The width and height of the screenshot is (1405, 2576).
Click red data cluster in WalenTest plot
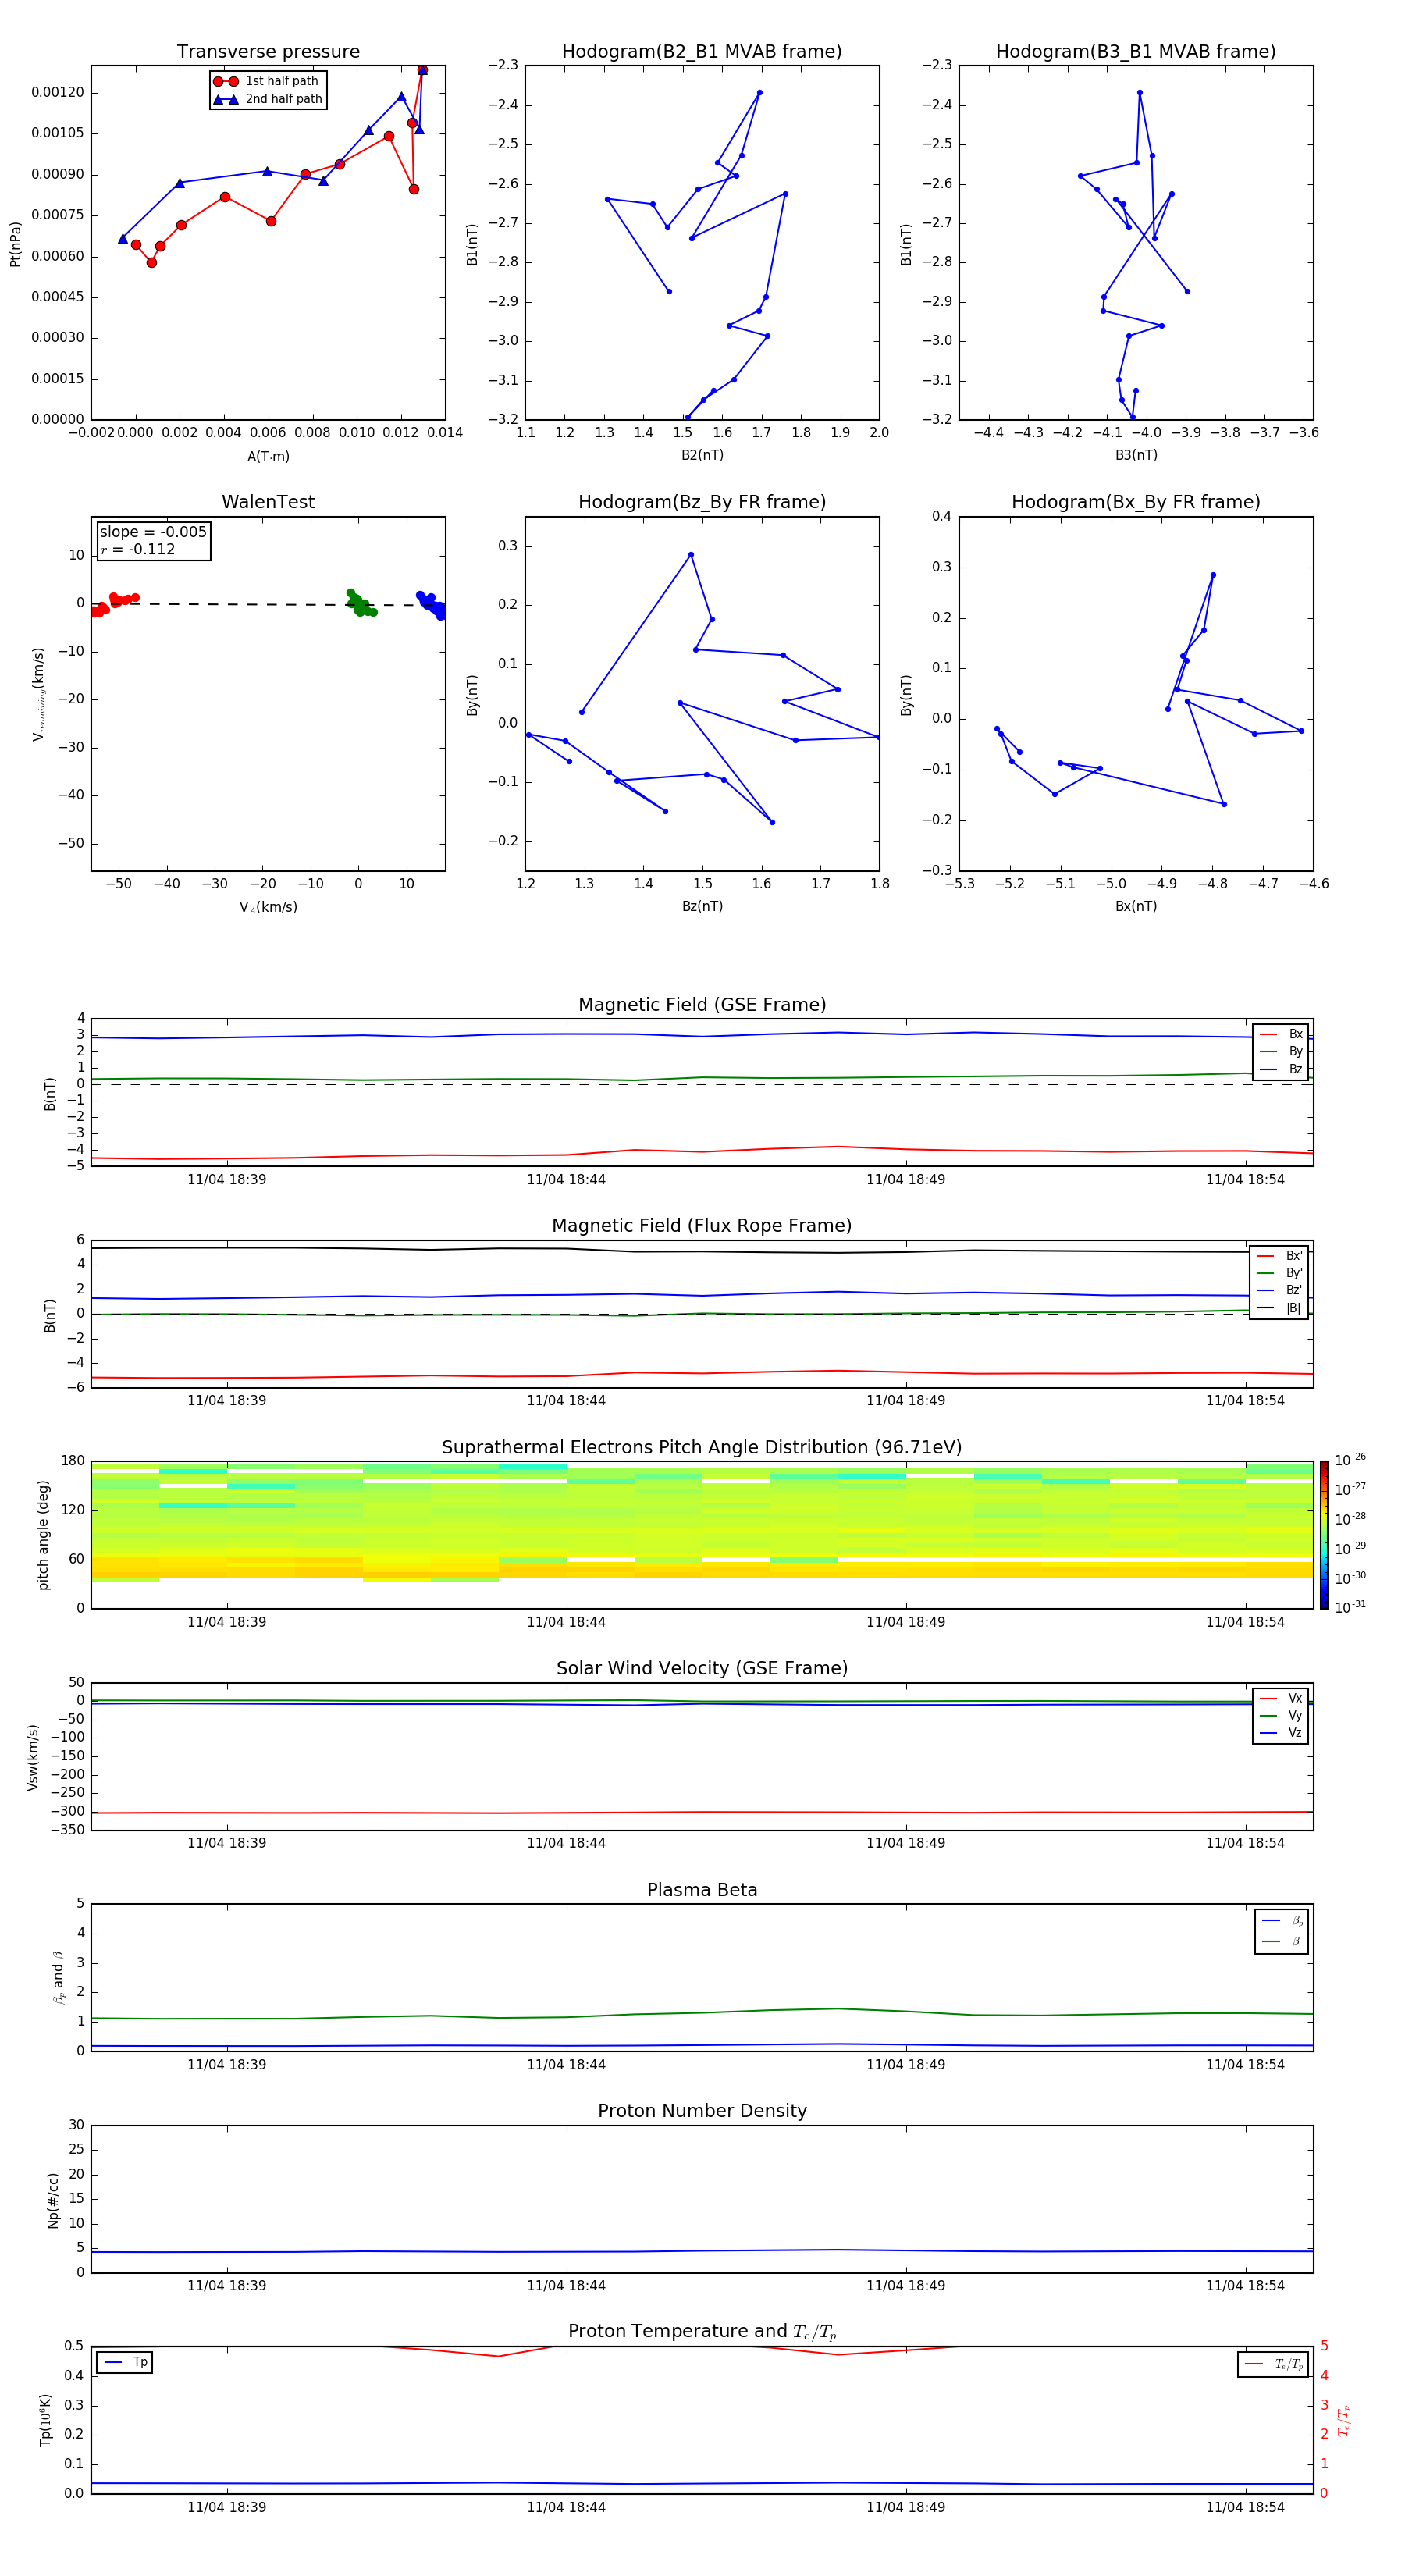click(x=113, y=604)
